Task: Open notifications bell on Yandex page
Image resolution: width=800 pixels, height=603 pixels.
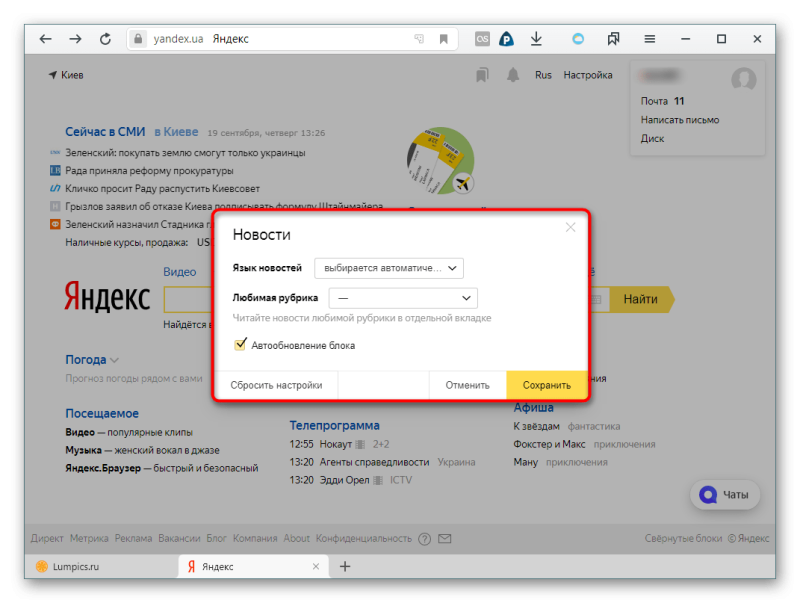Action: (x=513, y=76)
